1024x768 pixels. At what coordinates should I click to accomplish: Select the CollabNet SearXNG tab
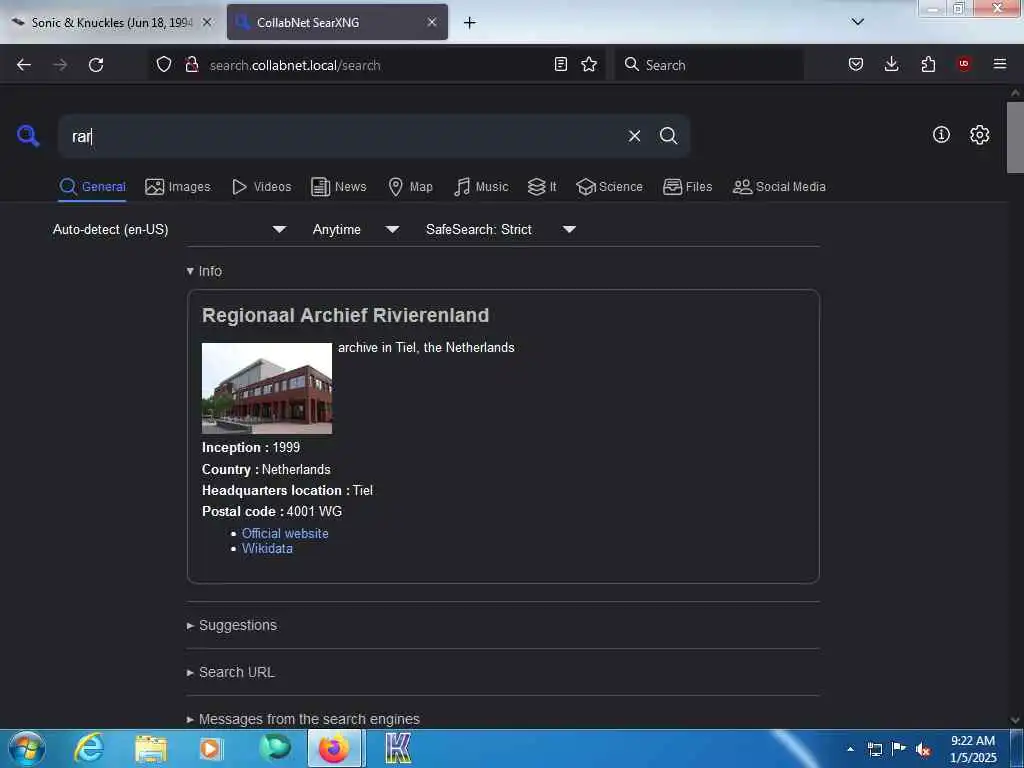[x=338, y=22]
